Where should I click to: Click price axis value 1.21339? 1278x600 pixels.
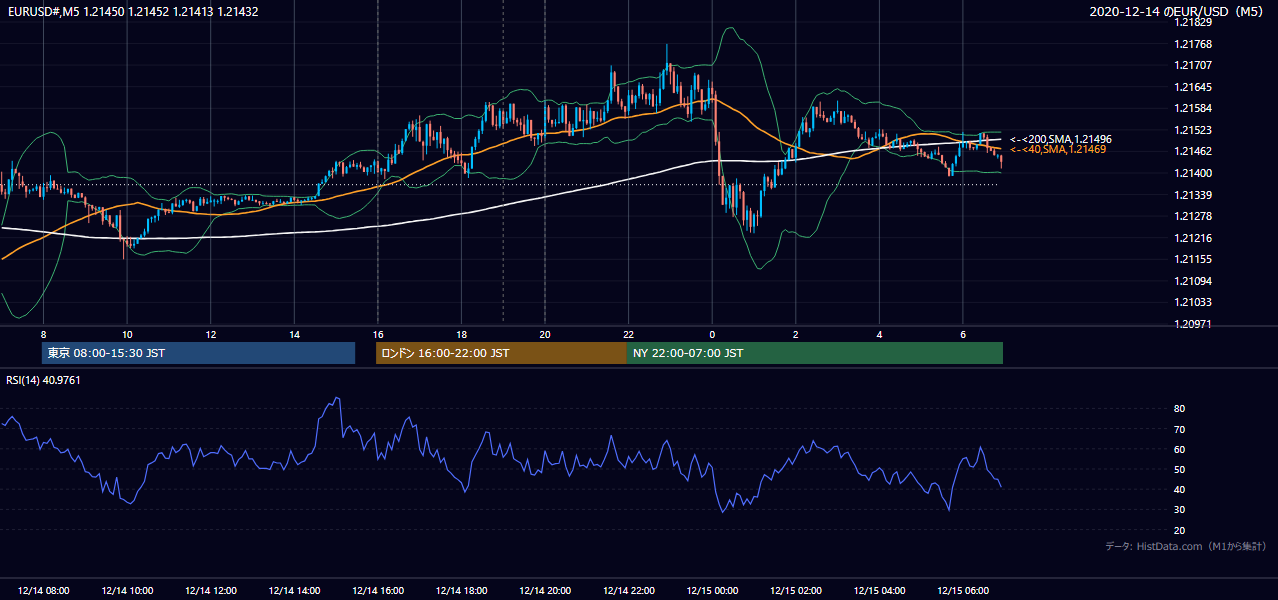1192,195
